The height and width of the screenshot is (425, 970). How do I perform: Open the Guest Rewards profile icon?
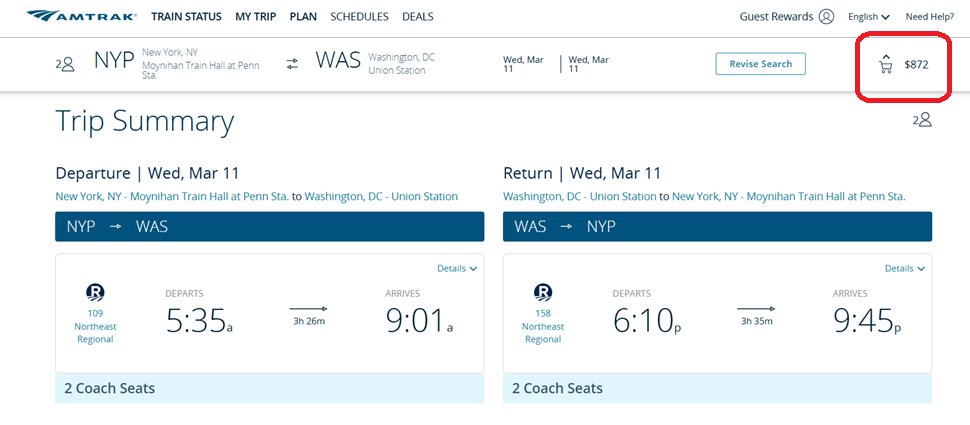coord(826,17)
